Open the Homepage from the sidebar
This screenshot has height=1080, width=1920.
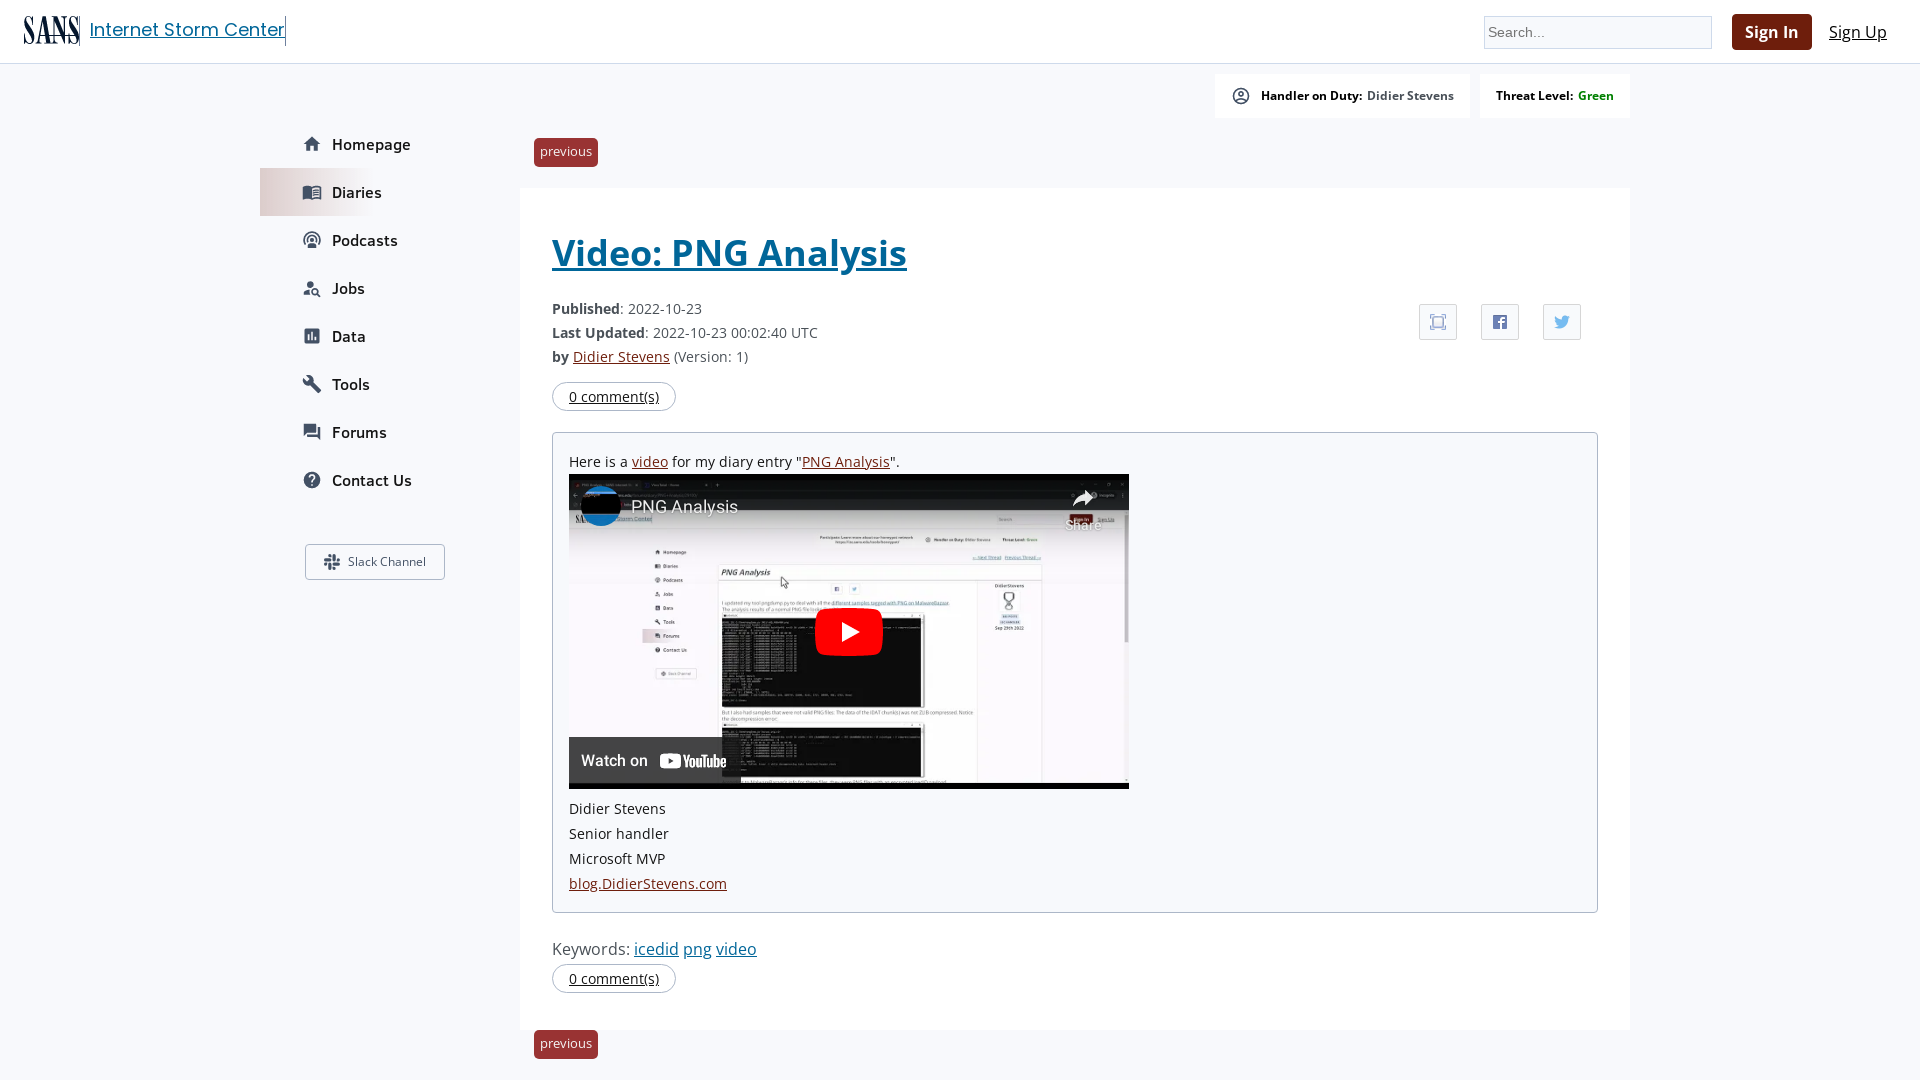(311, 144)
